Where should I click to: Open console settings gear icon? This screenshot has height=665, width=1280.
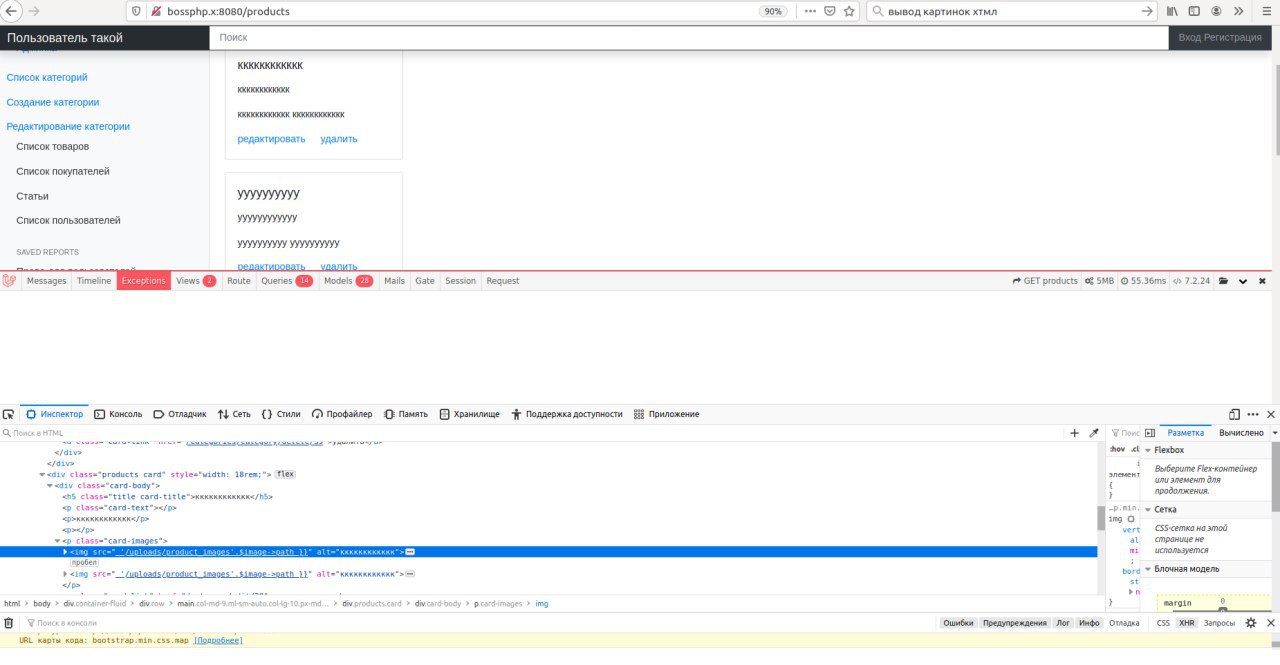point(1250,622)
